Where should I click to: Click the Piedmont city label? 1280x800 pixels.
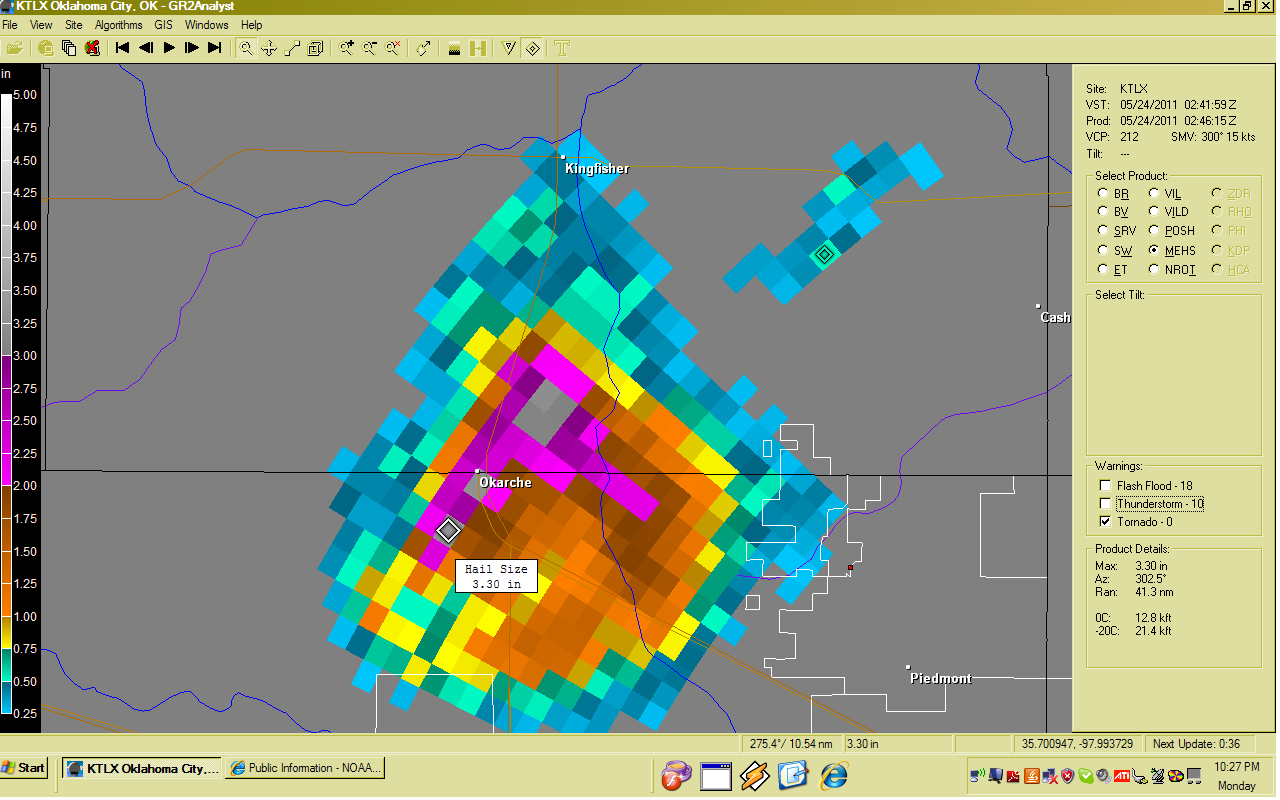pos(941,679)
